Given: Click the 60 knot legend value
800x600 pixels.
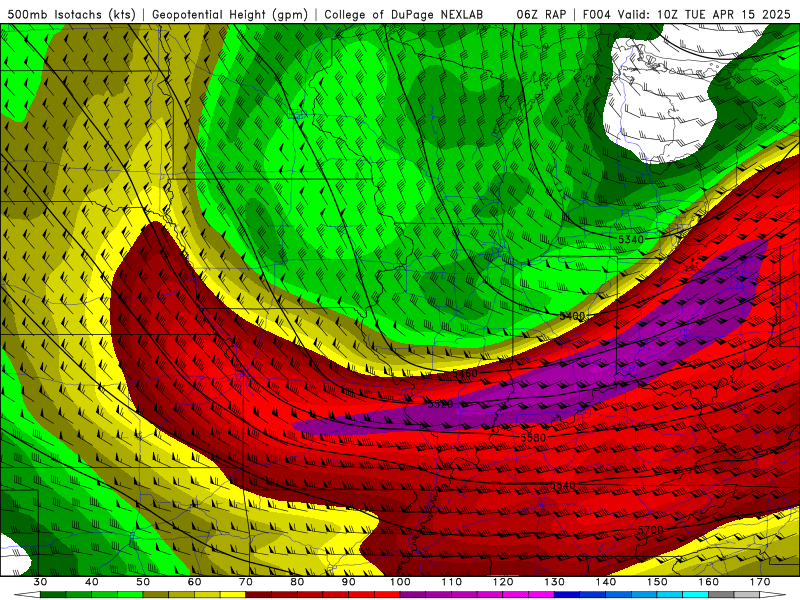Looking at the screenshot, I should tap(194, 582).
